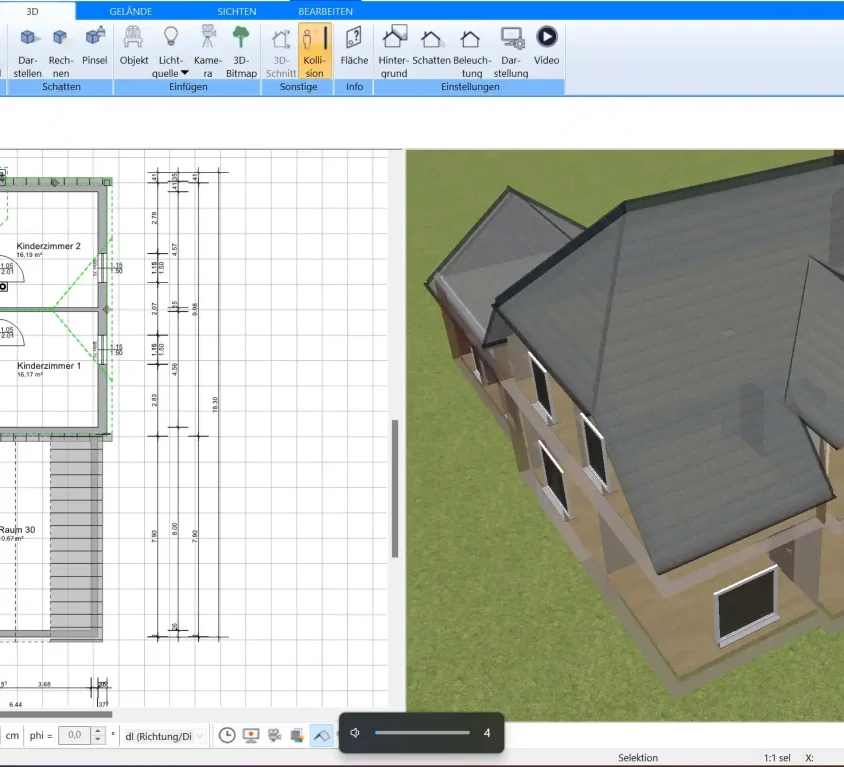This screenshot has height=767, width=844.
Task: Click the 18.30 dimension value
Action: 215,404
